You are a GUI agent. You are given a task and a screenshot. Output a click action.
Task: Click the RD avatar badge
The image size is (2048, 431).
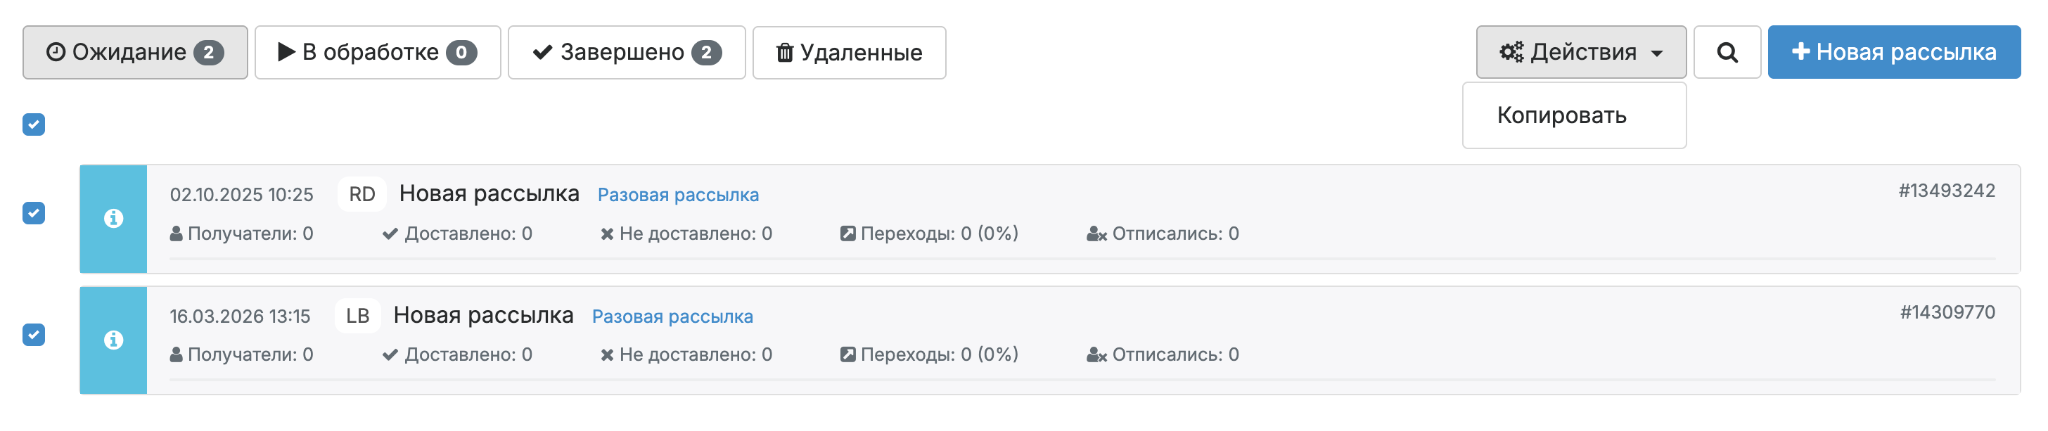362,194
